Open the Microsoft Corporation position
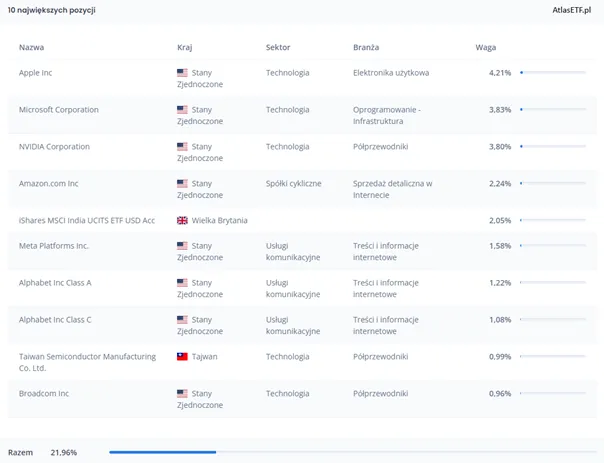Screen dimensions: 604x463 click(x=59, y=110)
